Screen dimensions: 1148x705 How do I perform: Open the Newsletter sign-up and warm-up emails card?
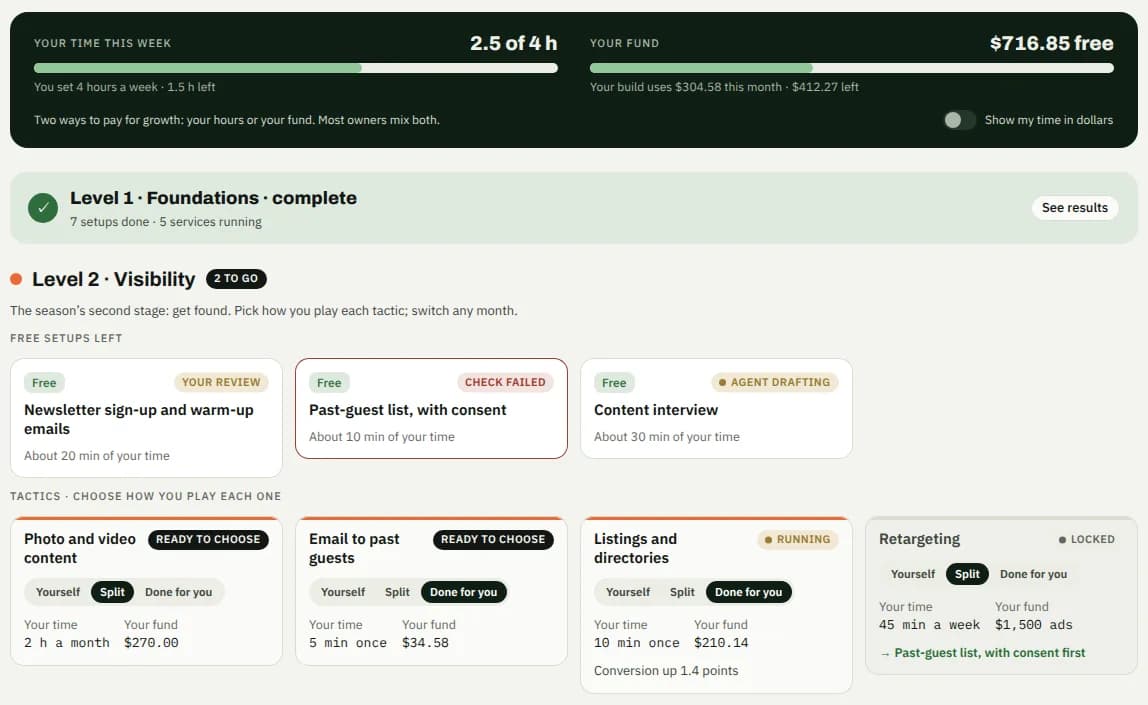(x=146, y=418)
